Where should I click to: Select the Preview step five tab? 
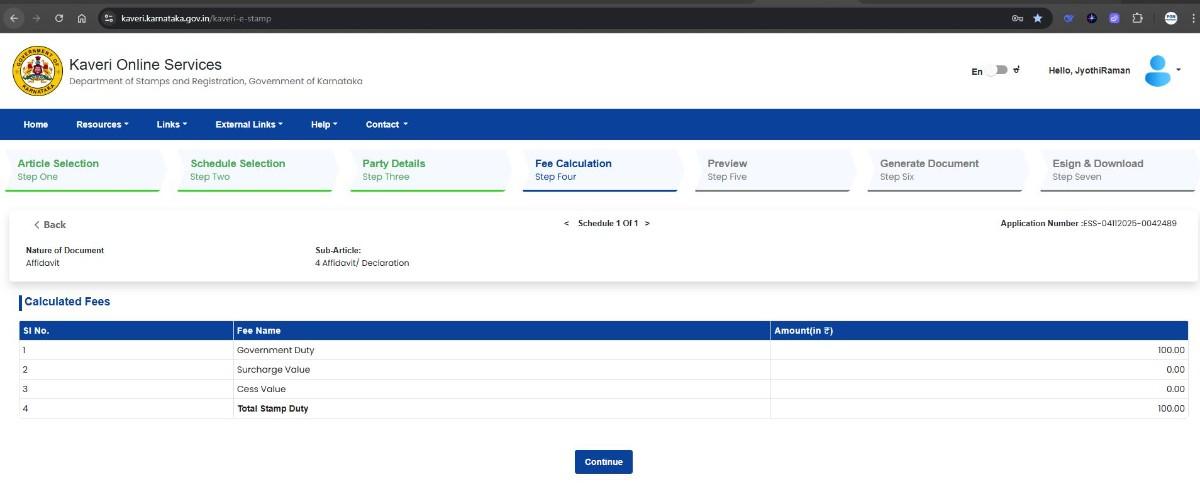point(727,169)
